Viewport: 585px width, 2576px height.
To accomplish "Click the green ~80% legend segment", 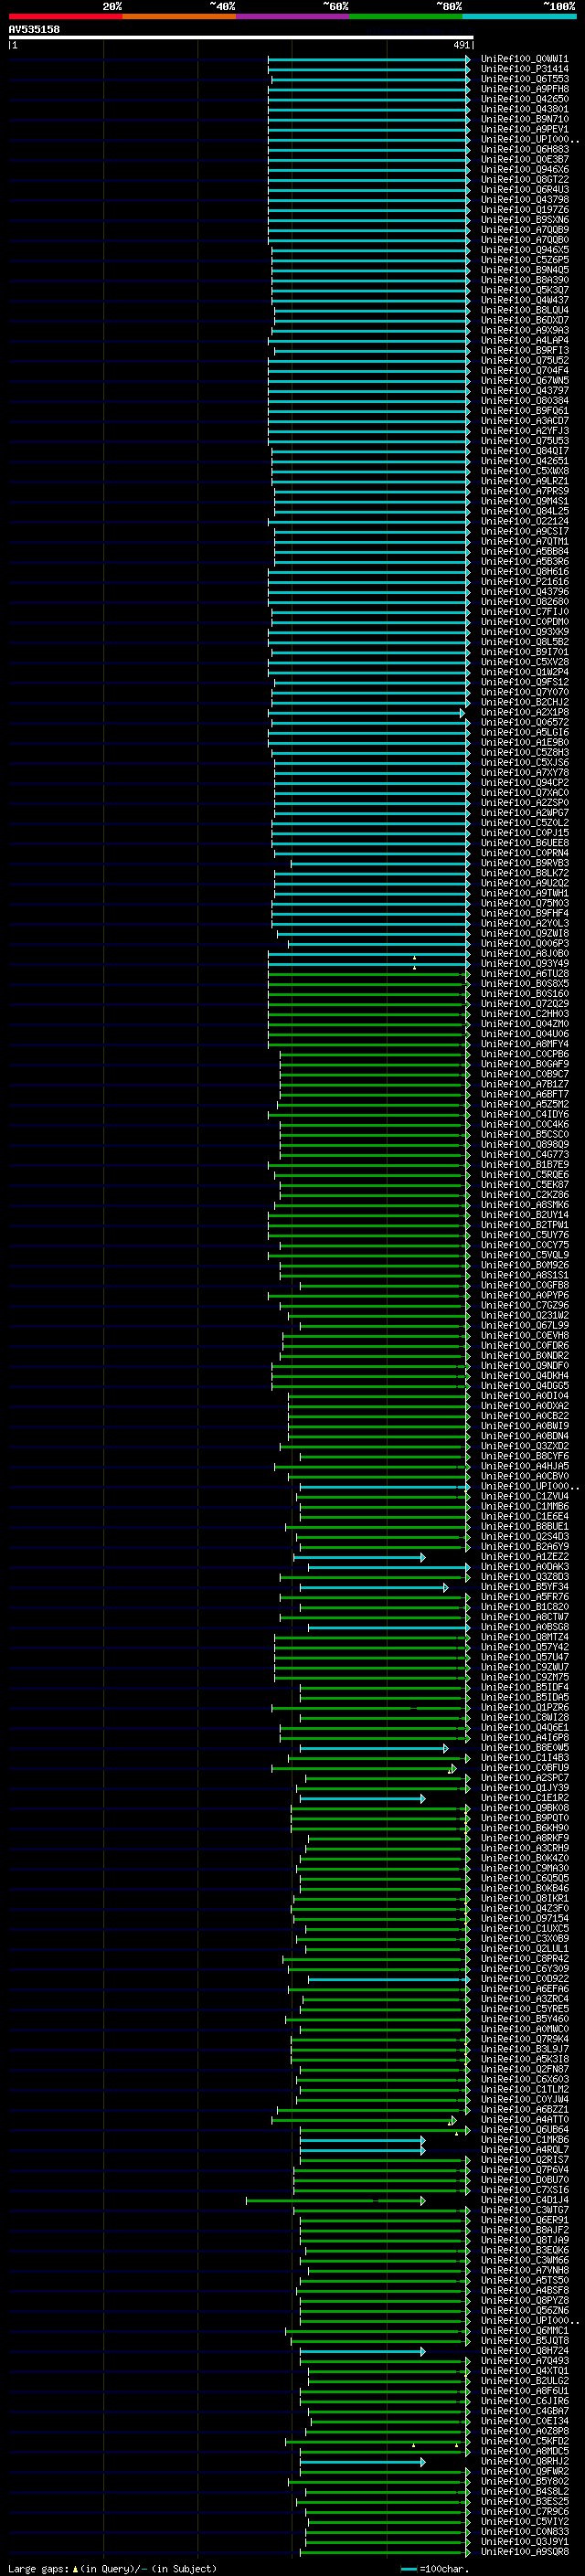I will pyautogui.click(x=406, y=16).
